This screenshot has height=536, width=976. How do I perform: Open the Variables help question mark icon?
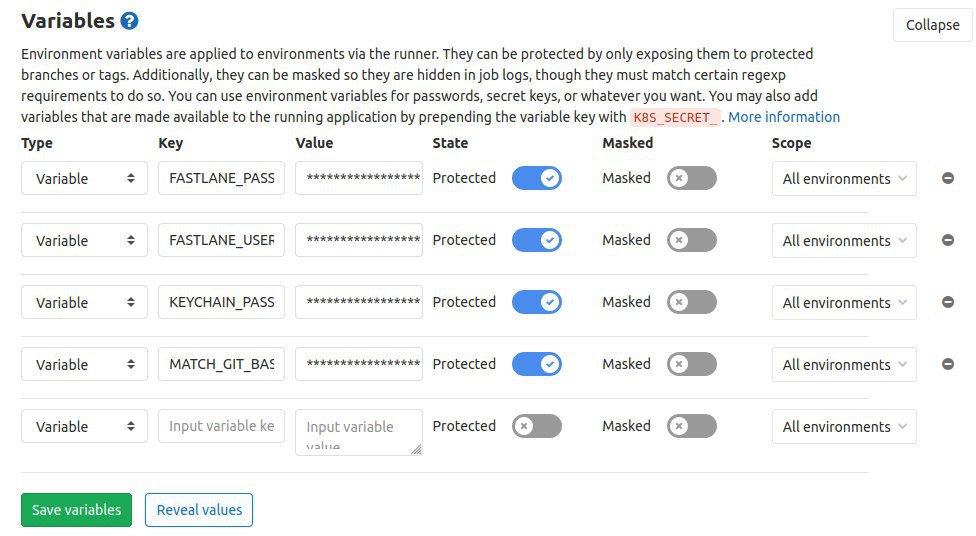pyautogui.click(x=129, y=21)
